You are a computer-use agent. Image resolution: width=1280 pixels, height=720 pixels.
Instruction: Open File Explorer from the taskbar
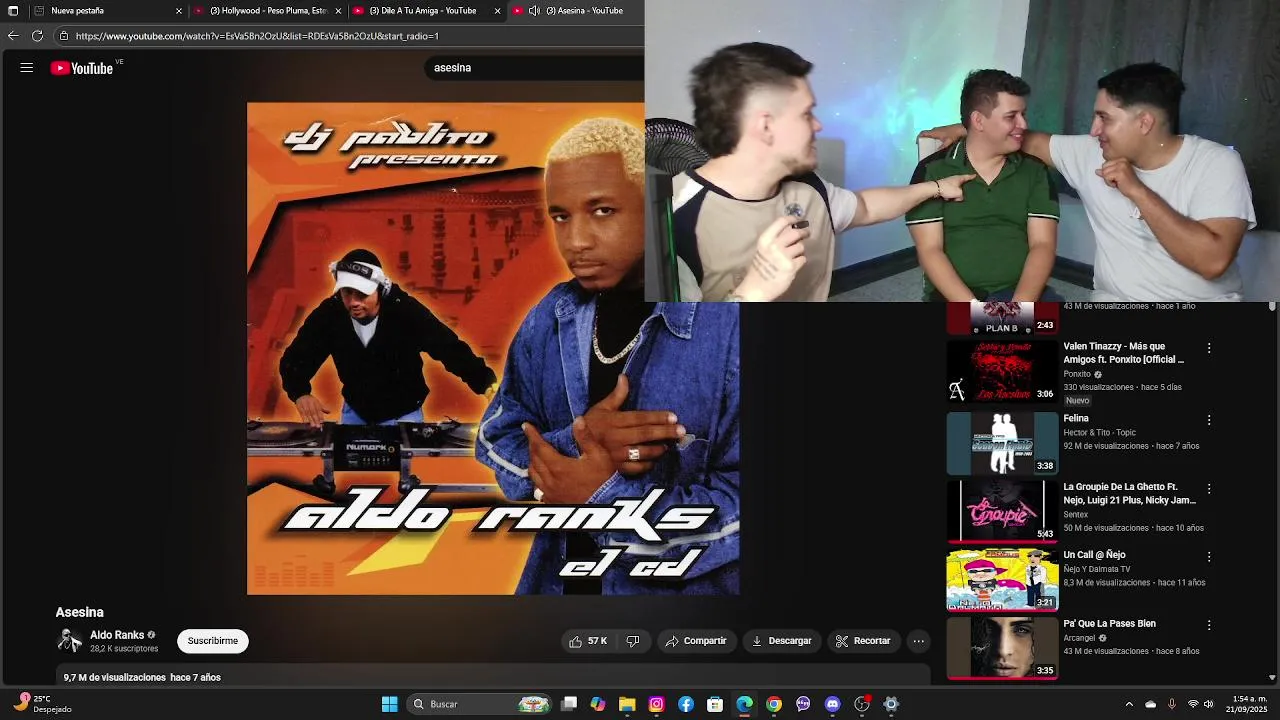point(627,704)
